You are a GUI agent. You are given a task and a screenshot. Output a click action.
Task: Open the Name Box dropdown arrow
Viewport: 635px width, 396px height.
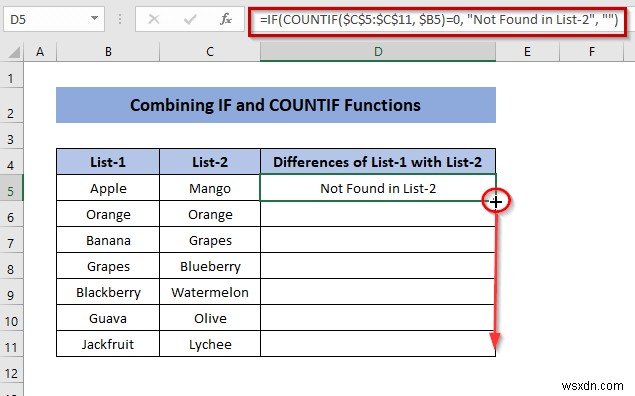pyautogui.click(x=94, y=18)
